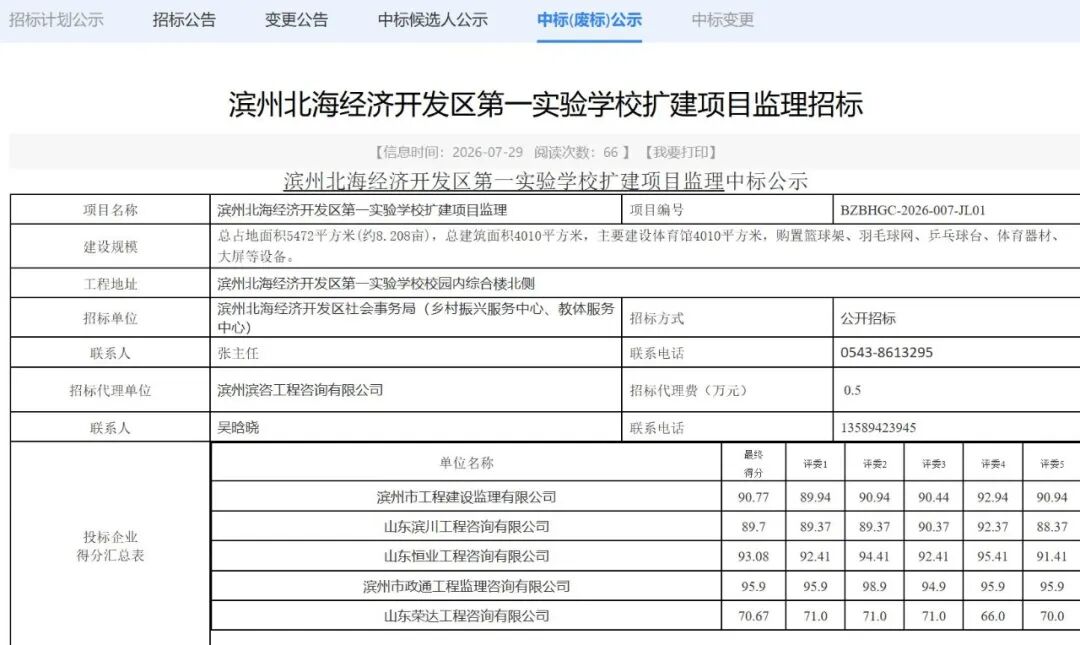Click final score 93.08

click(754, 556)
